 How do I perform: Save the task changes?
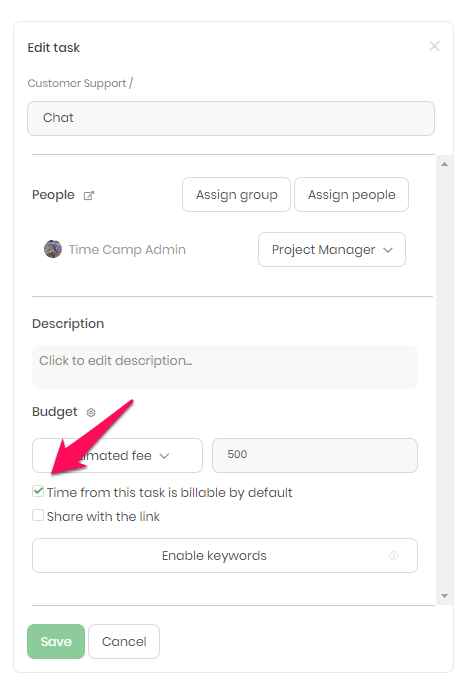[56, 642]
